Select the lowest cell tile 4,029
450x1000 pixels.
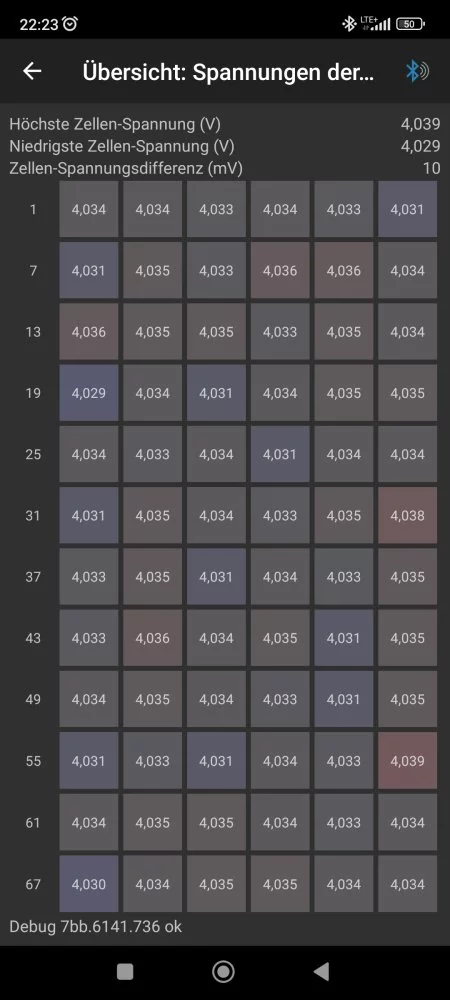(x=89, y=393)
